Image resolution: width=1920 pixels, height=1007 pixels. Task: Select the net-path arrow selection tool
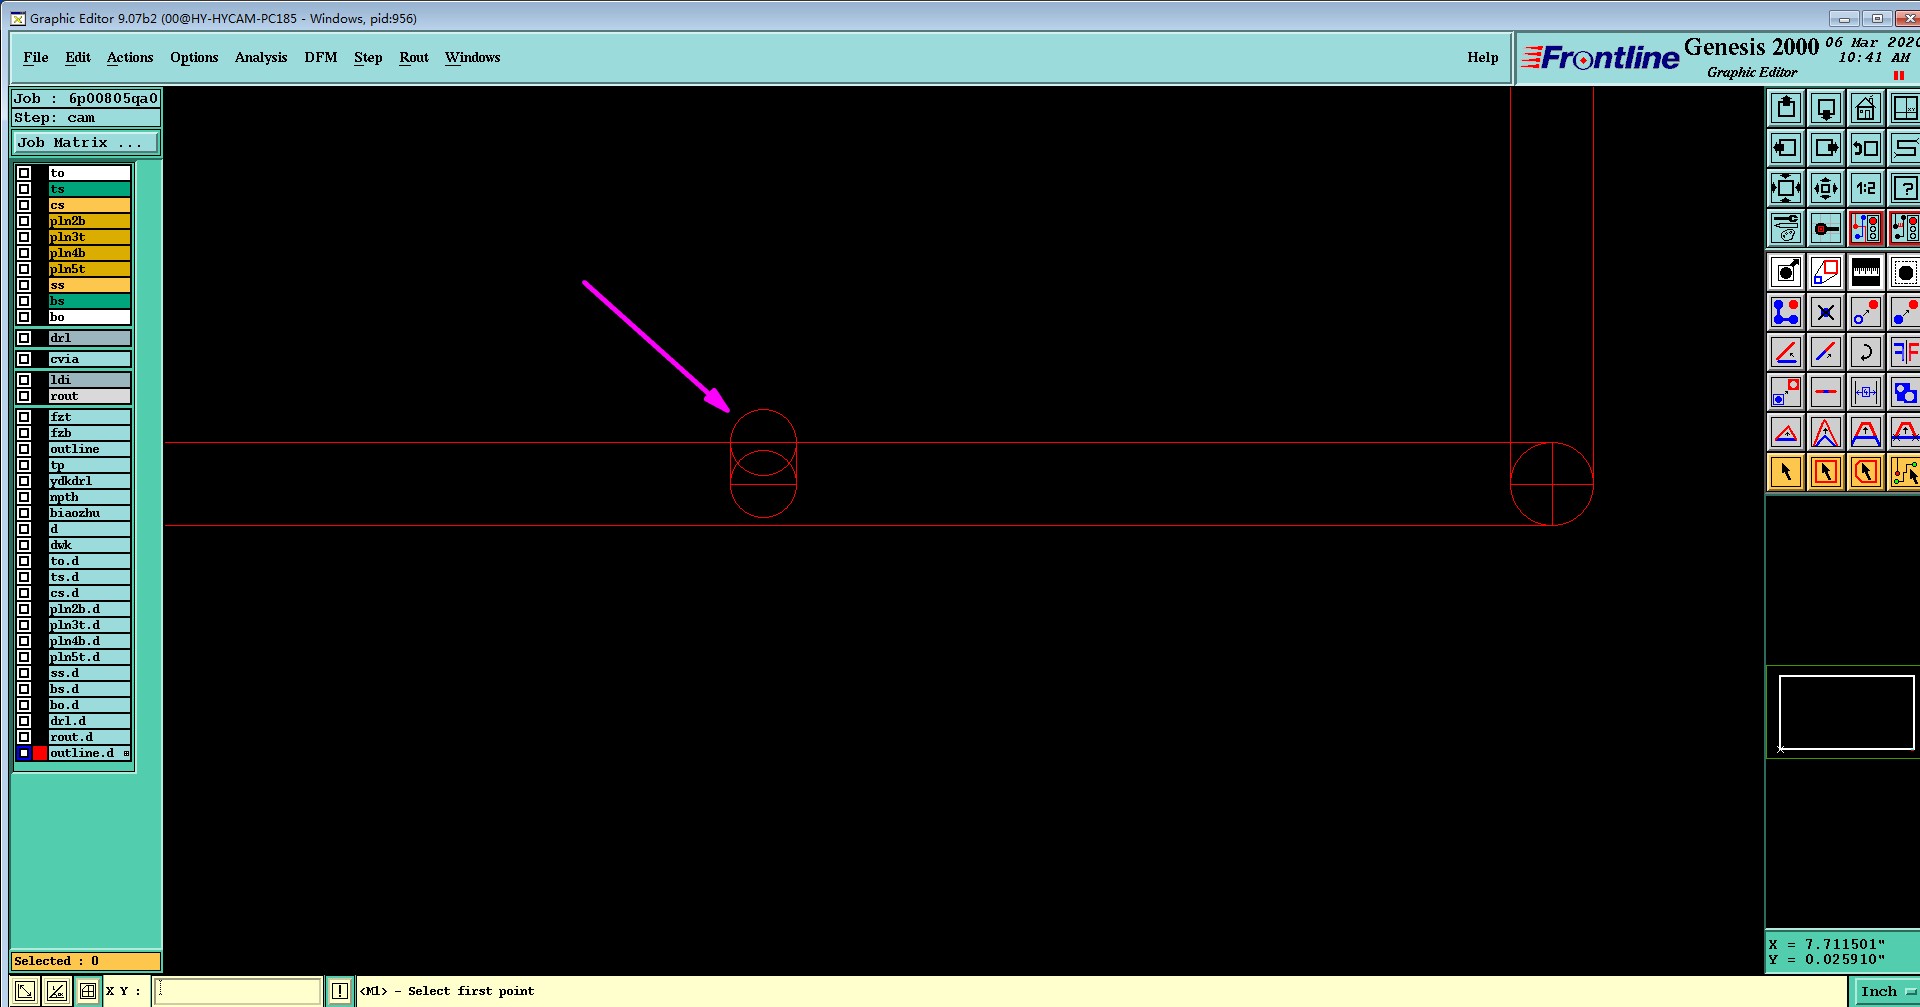(x=1905, y=472)
